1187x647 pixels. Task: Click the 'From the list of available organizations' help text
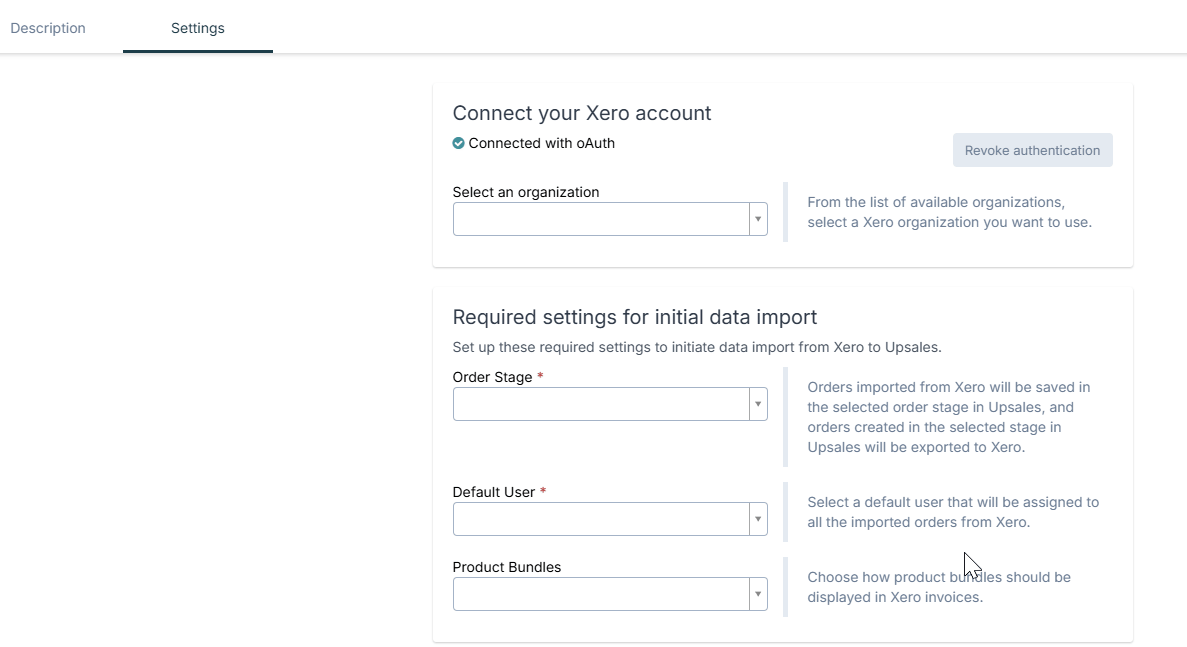tap(949, 212)
